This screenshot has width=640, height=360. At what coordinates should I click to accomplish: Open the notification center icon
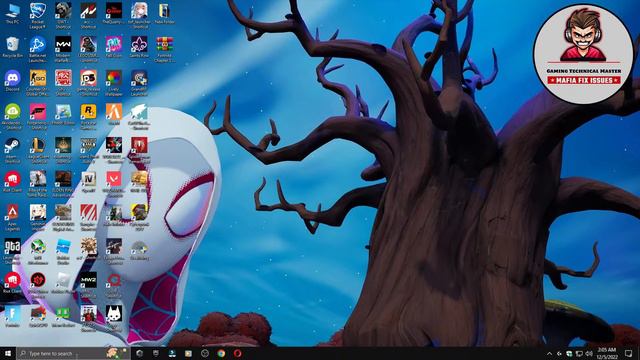click(629, 353)
